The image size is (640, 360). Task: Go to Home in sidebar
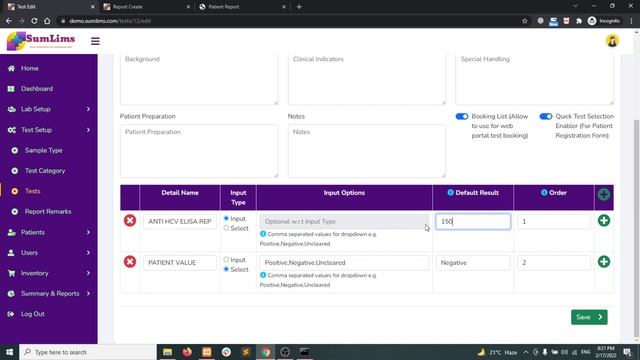[30, 68]
